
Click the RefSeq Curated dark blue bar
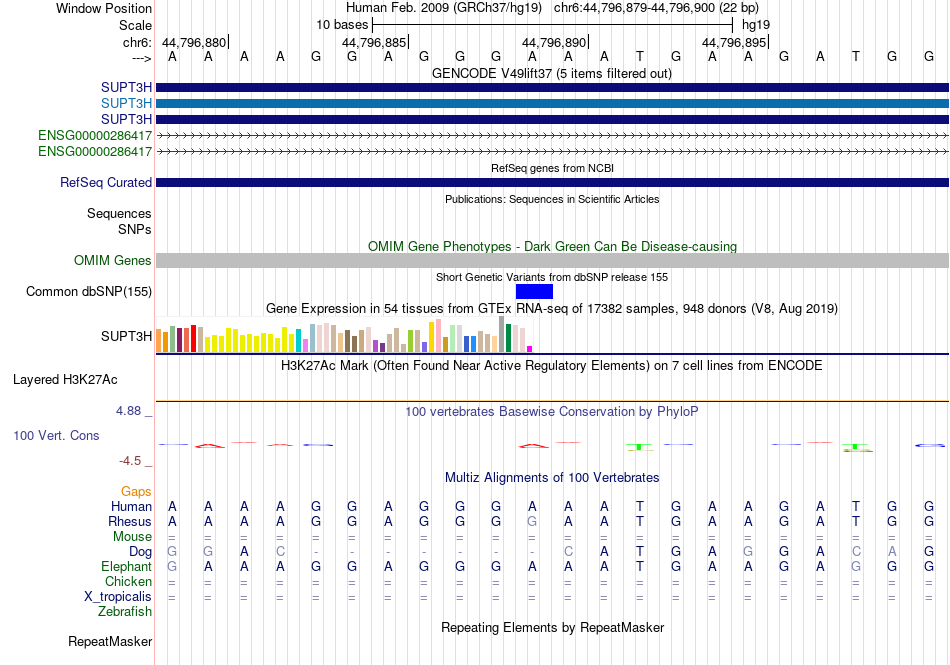(552, 182)
